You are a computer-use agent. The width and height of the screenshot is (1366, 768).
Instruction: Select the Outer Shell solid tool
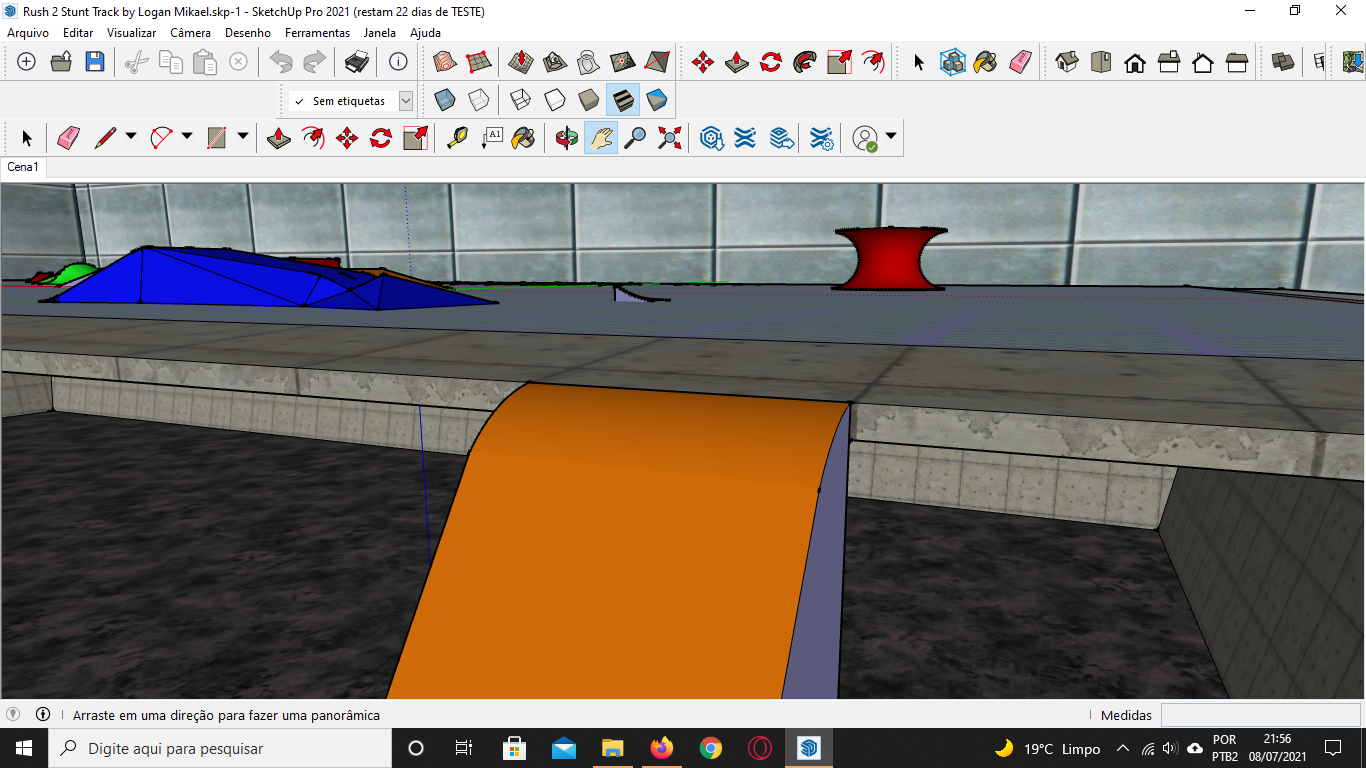(x=1283, y=62)
